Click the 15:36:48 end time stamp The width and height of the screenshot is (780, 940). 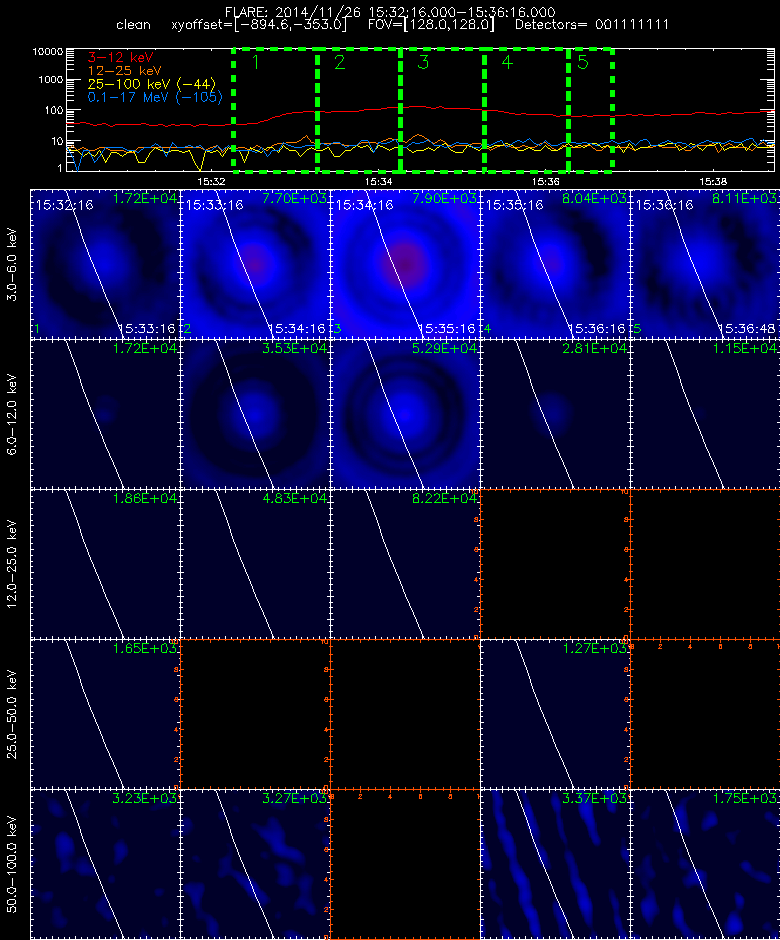pos(746,329)
